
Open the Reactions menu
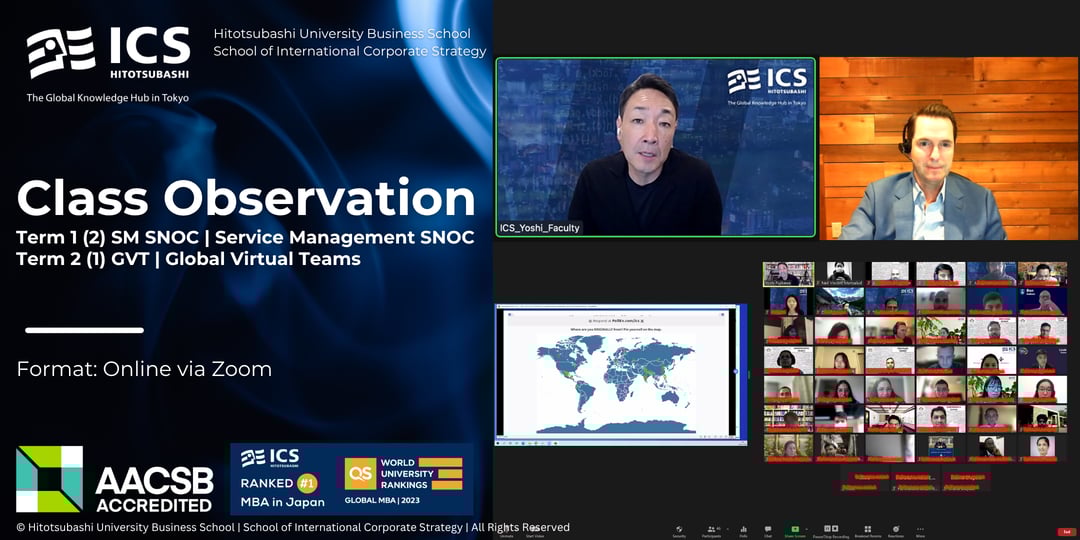[x=895, y=531]
